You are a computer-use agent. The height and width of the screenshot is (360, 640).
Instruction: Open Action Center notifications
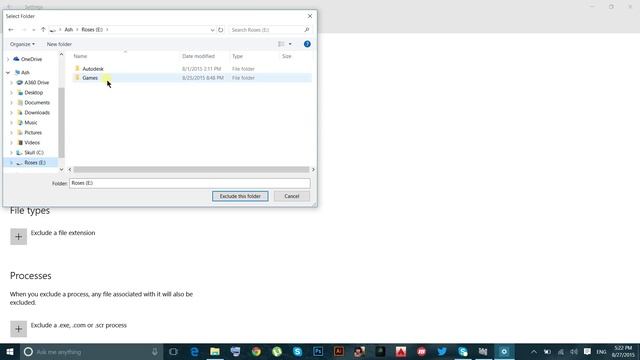point(587,352)
